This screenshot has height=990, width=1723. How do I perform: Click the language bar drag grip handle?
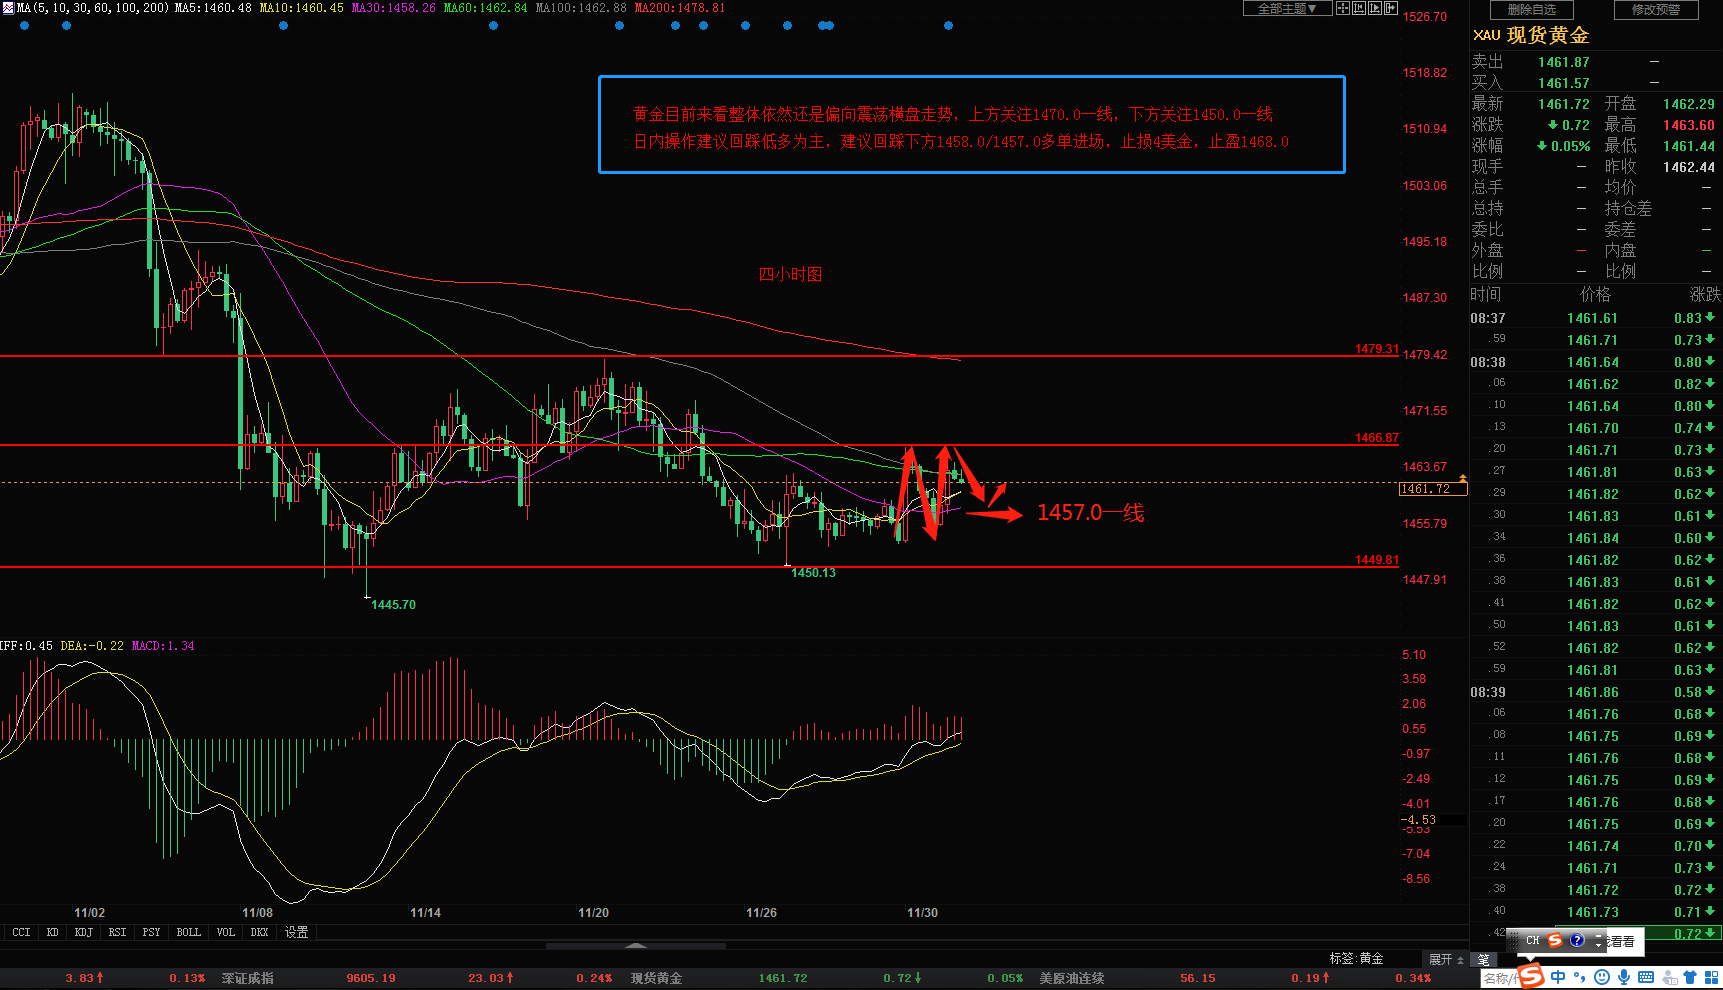pos(1514,941)
